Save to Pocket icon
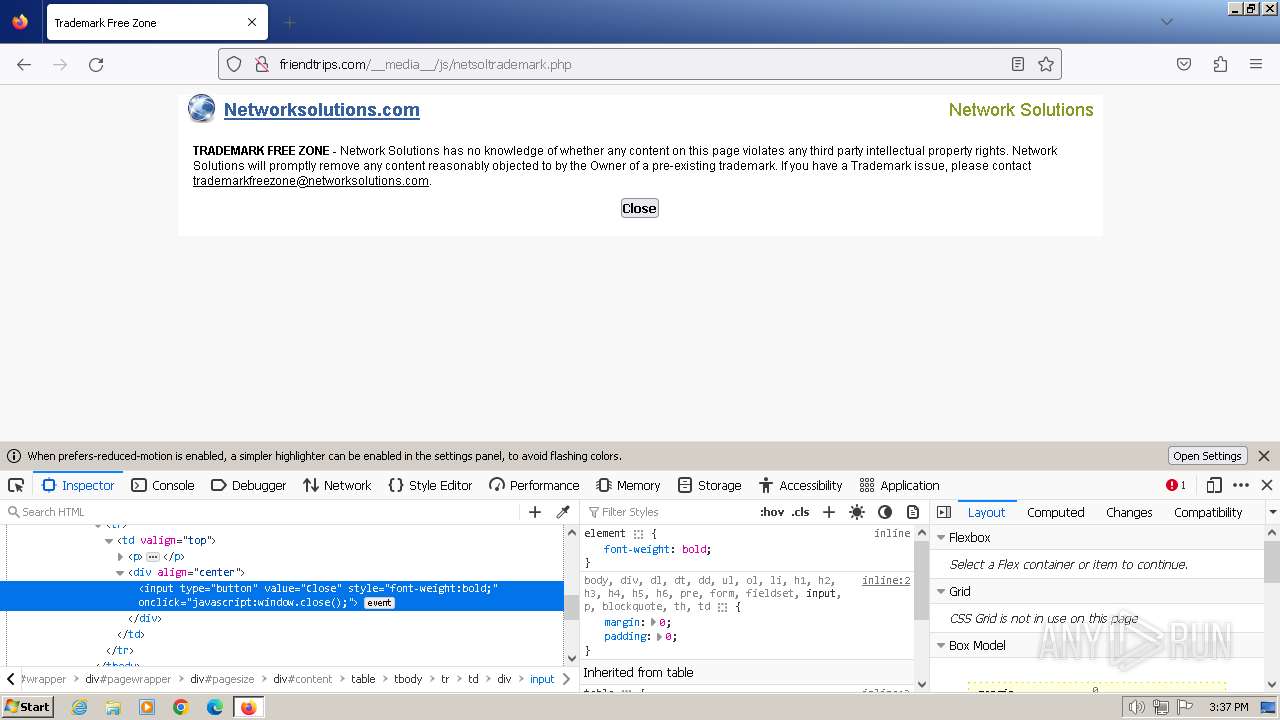 click(1184, 64)
